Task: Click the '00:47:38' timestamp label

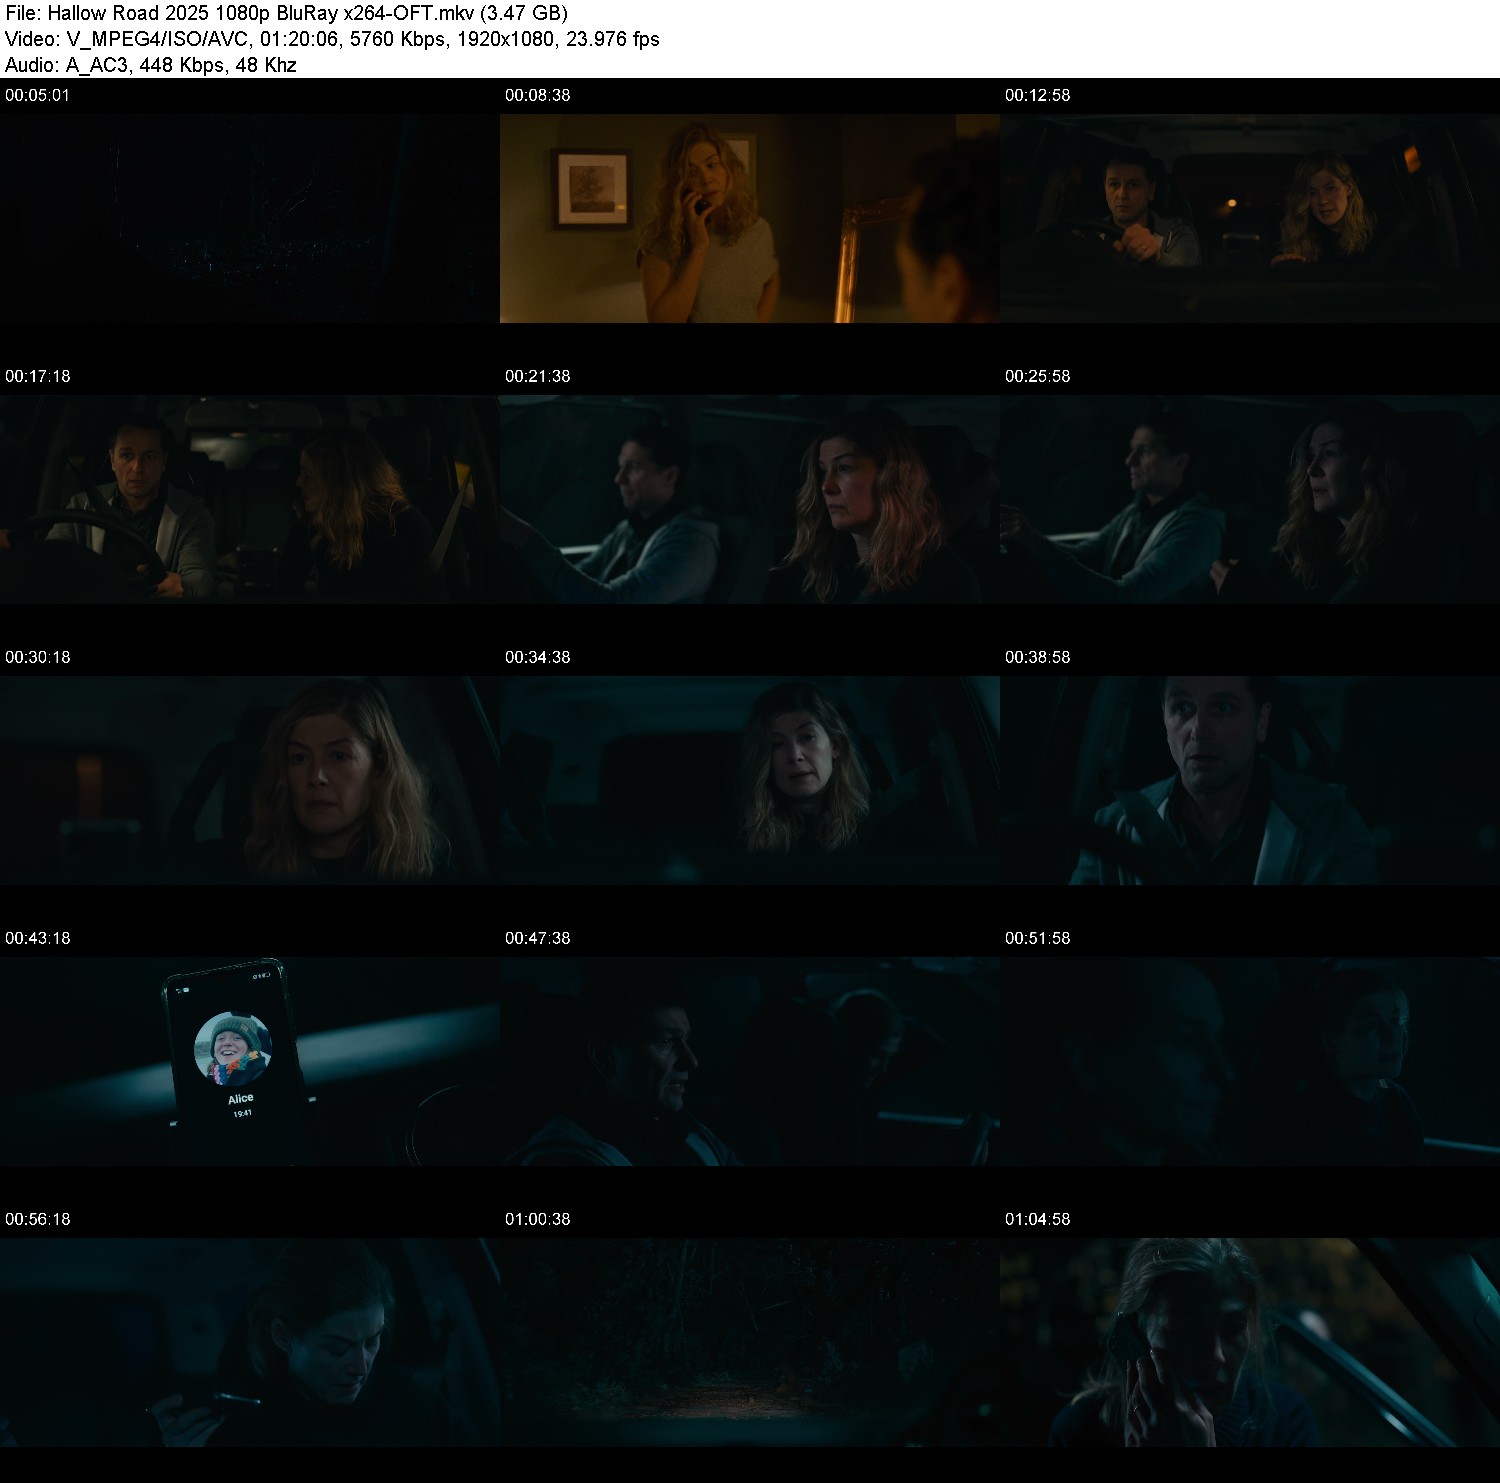Action: coord(538,938)
